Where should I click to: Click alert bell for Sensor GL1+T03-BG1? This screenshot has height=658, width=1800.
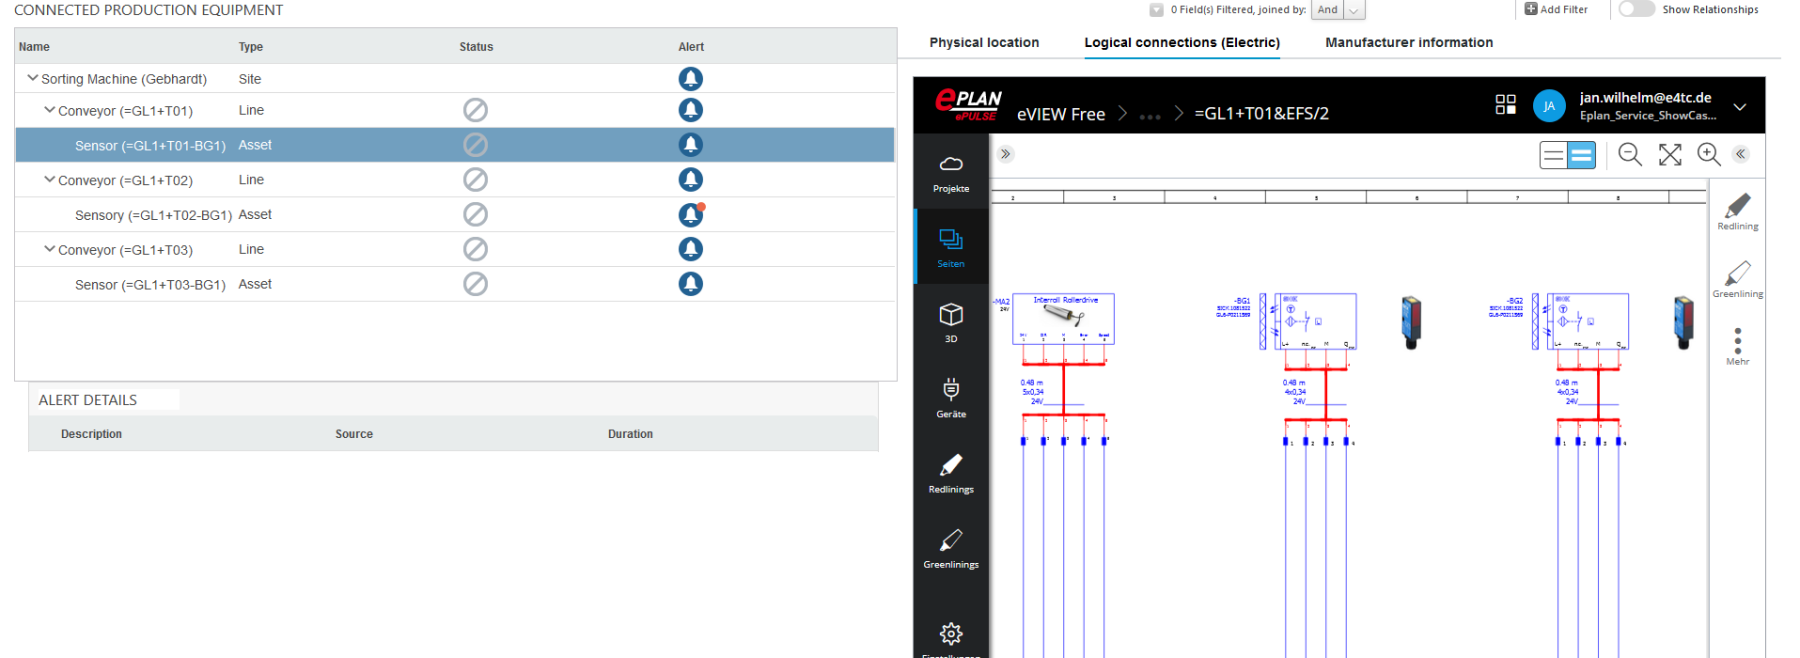pos(690,284)
